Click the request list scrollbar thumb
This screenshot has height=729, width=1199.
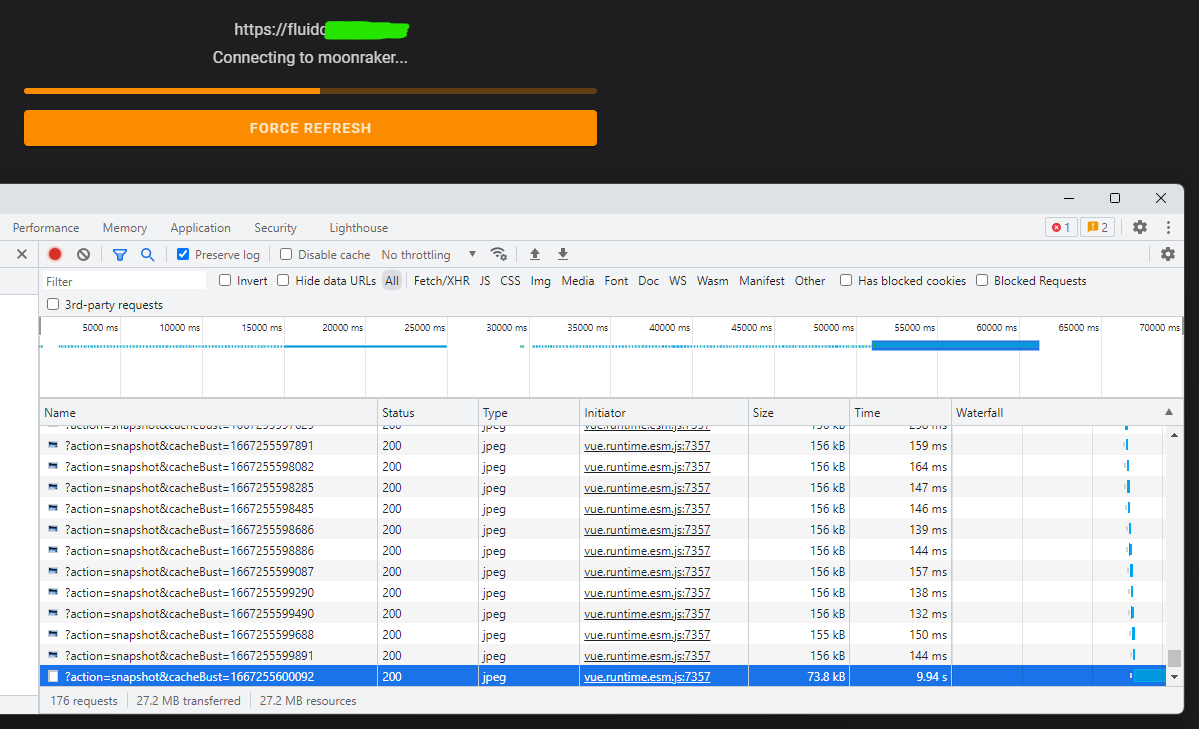(x=1174, y=658)
